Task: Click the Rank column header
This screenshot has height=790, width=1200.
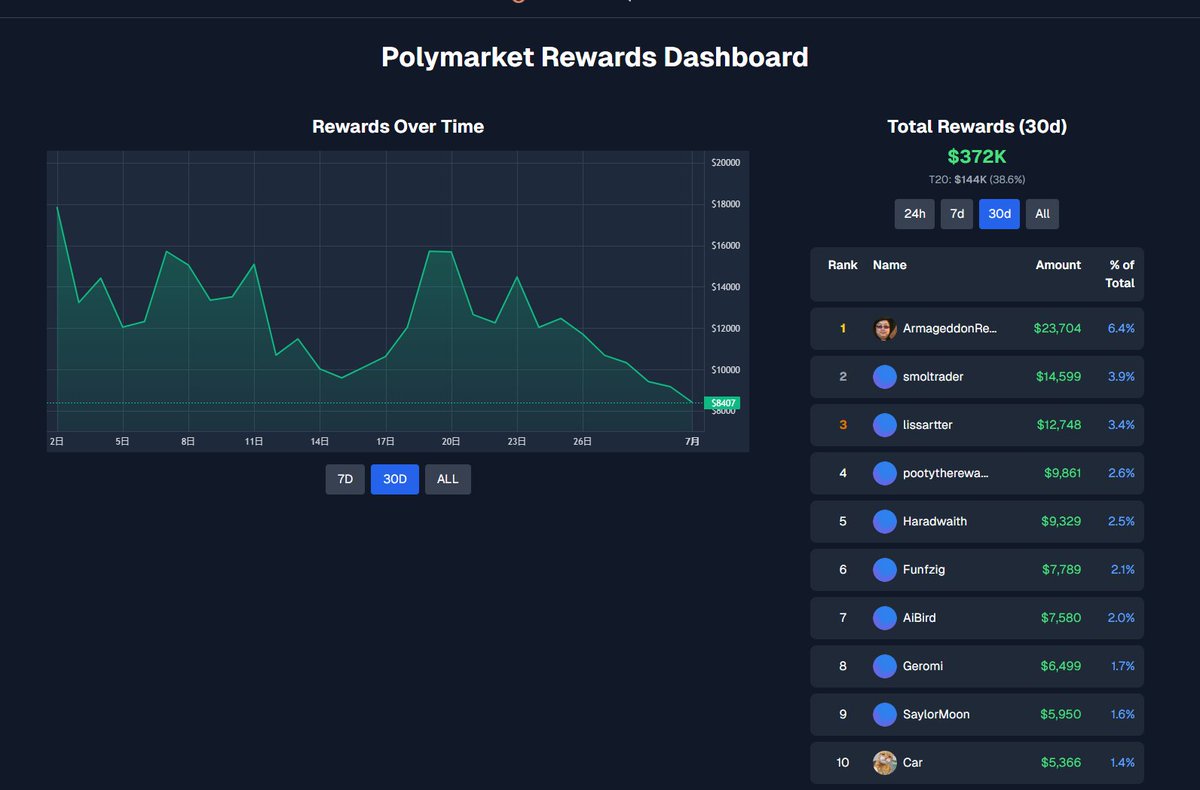Action: coord(843,265)
